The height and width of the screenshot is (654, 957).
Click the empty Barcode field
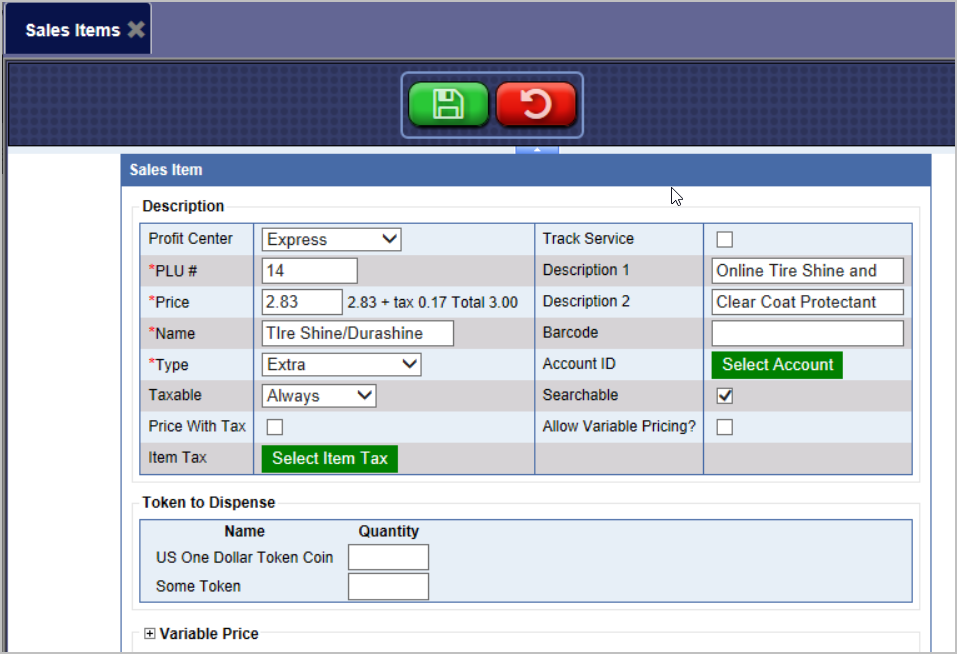tap(806, 333)
